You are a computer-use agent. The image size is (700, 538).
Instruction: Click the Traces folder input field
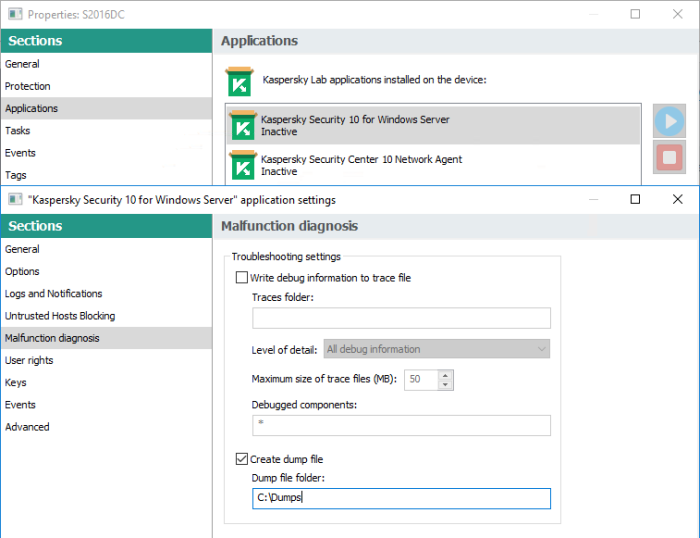401,318
